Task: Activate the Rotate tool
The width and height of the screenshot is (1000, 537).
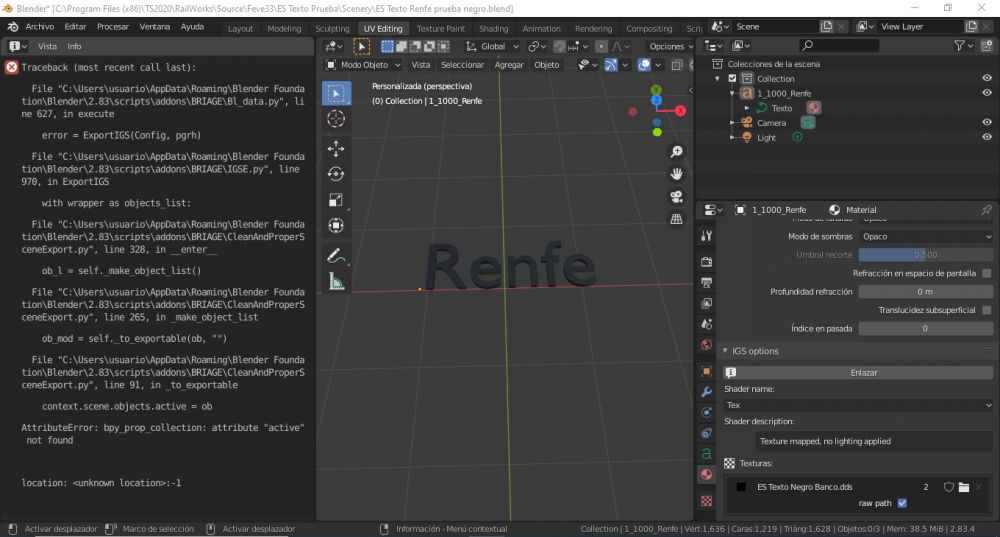Action: tap(336, 174)
